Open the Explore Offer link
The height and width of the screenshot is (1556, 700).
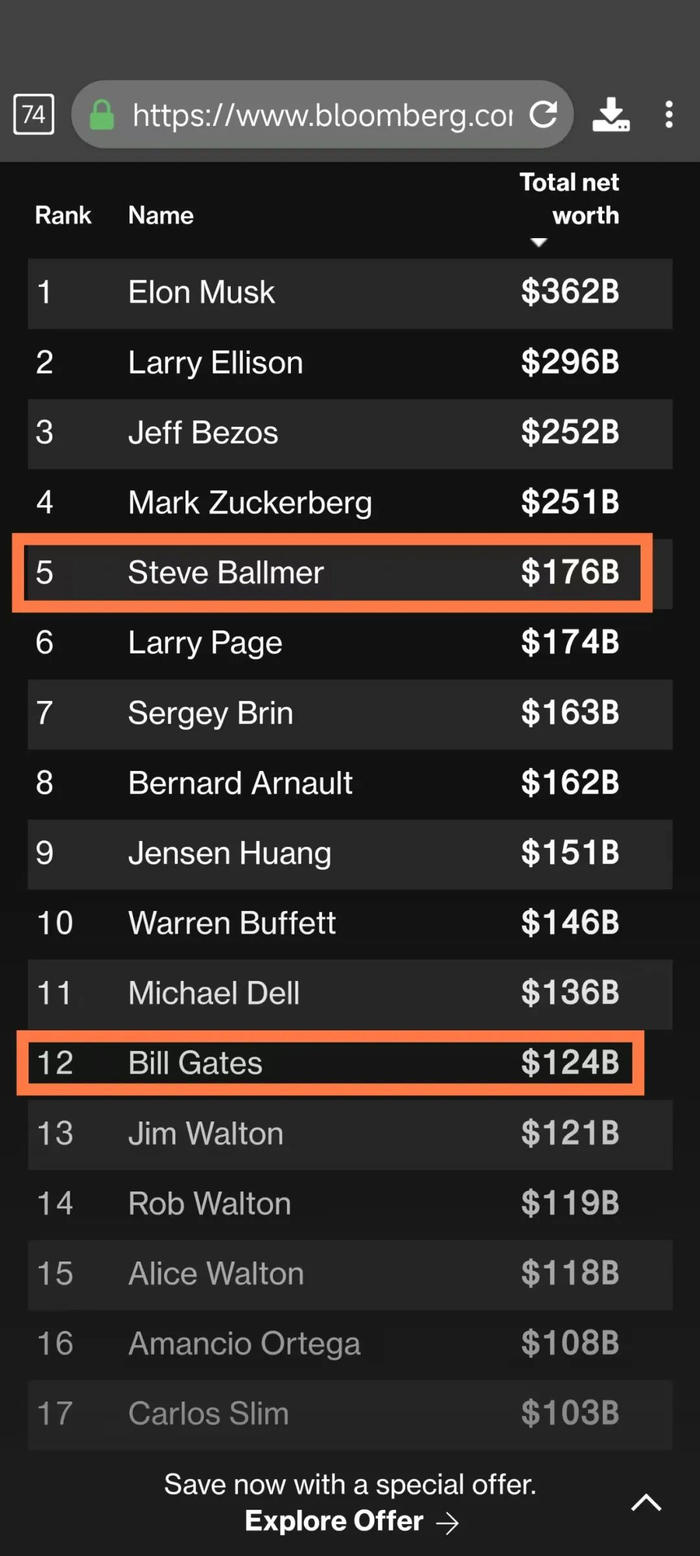tap(335, 1522)
